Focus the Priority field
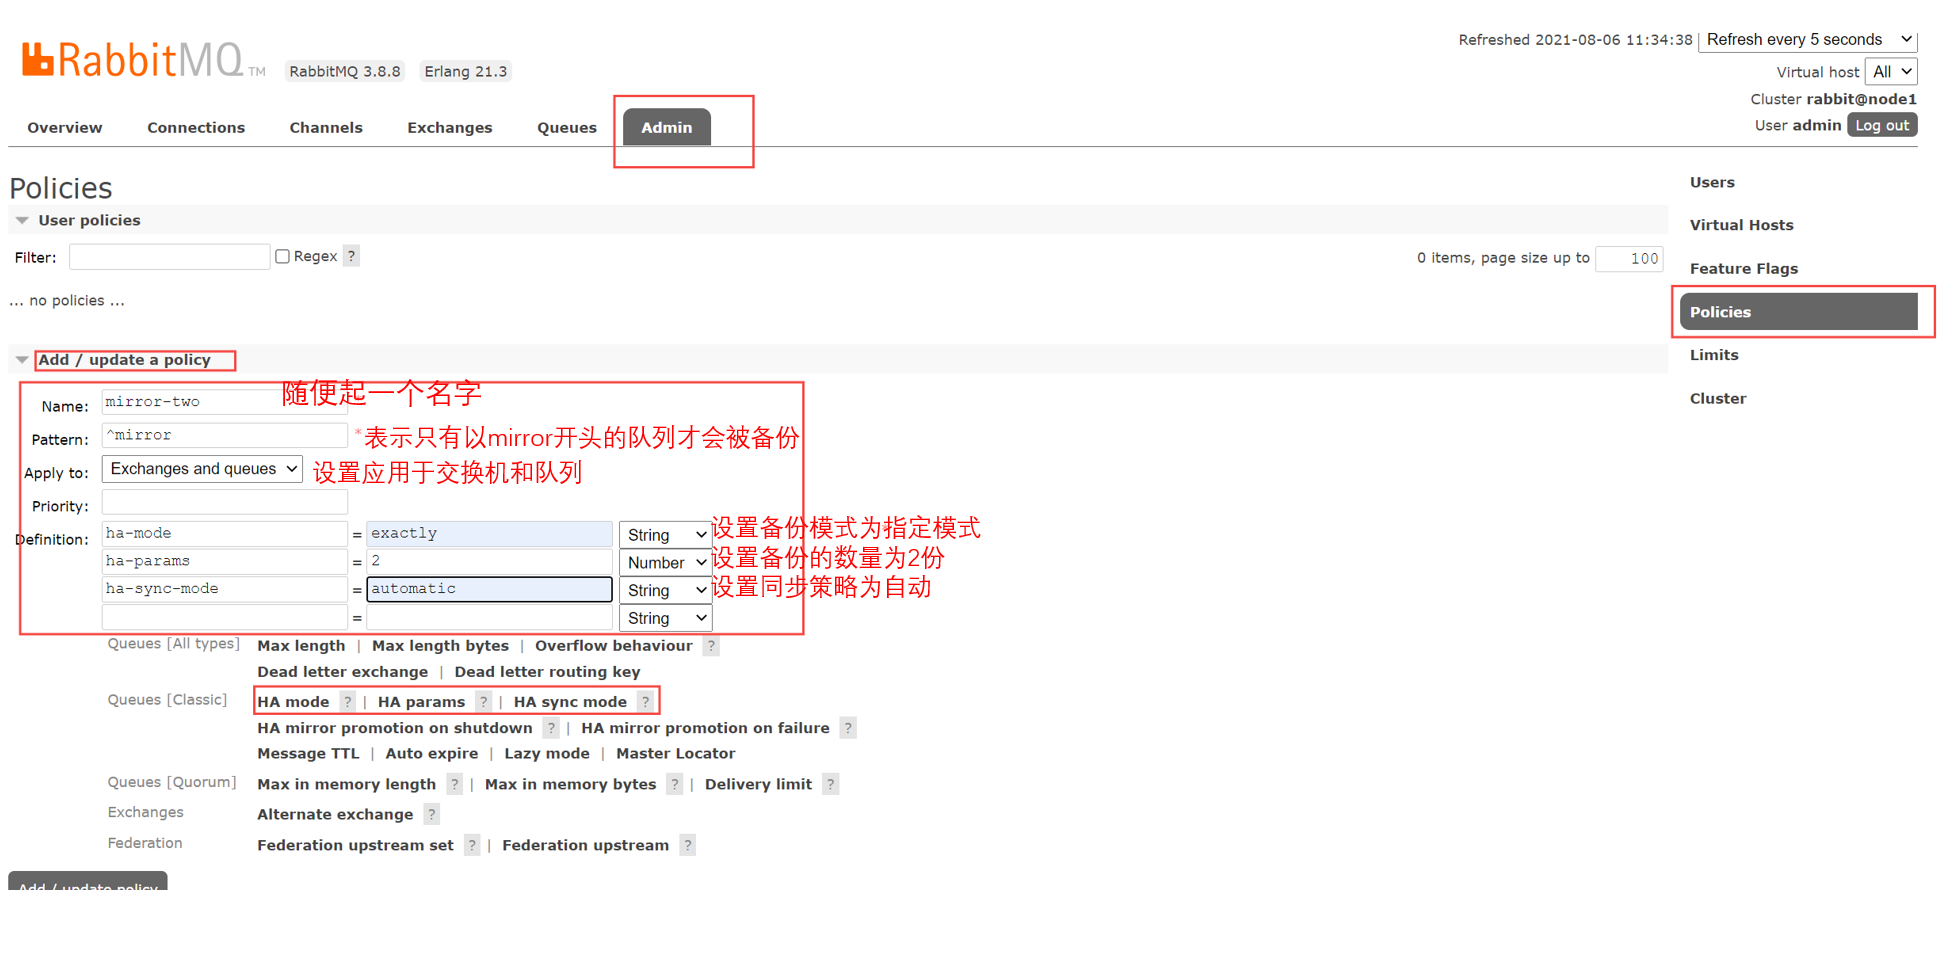 click(x=224, y=503)
